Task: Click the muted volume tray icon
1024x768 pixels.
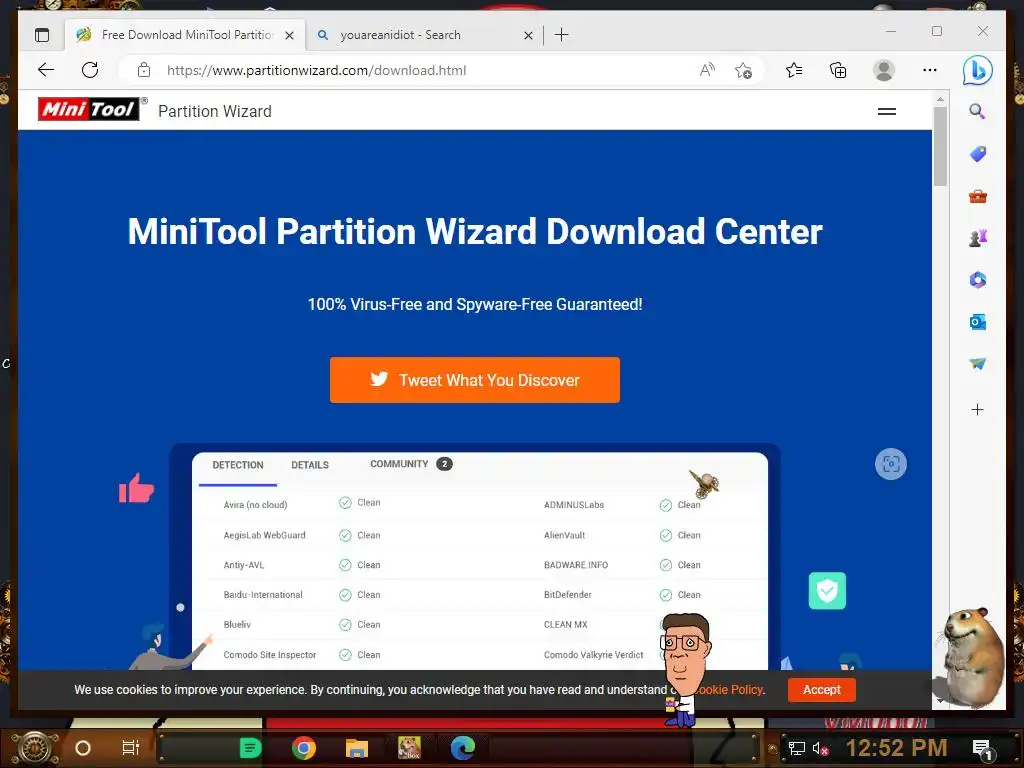Action: tap(820, 749)
